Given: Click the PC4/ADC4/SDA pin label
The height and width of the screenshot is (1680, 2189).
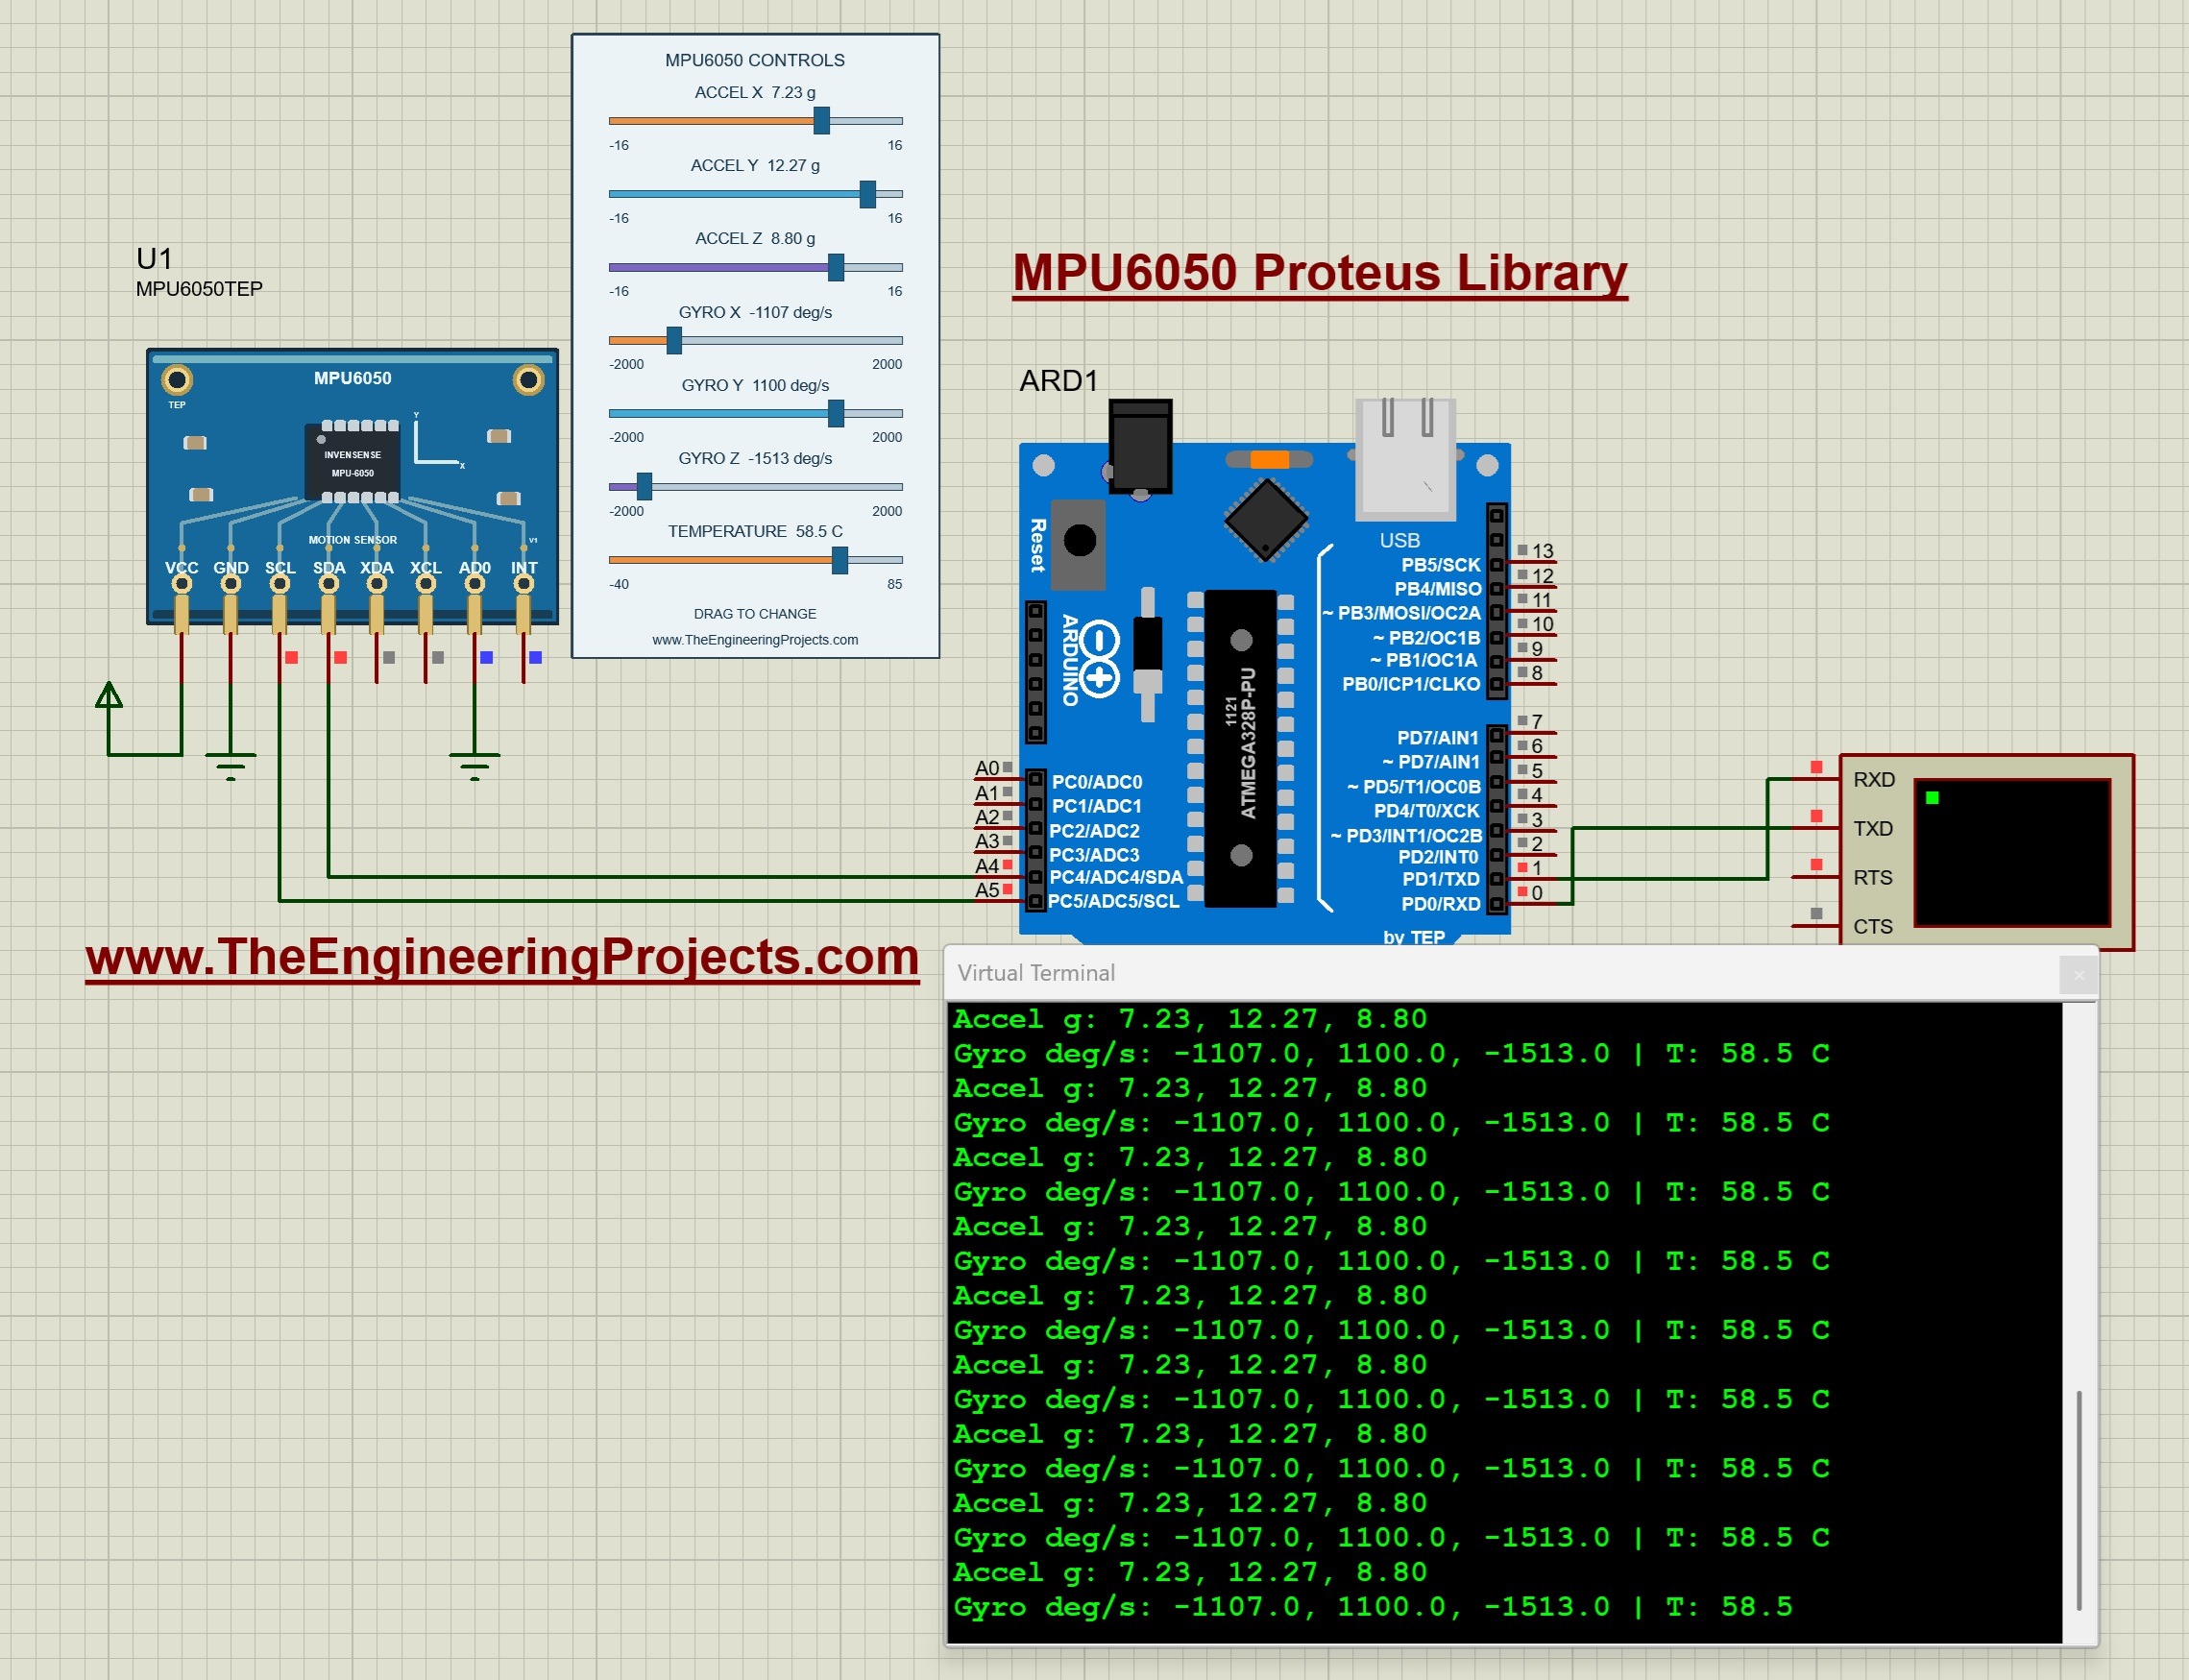Looking at the screenshot, I should coord(1116,877).
